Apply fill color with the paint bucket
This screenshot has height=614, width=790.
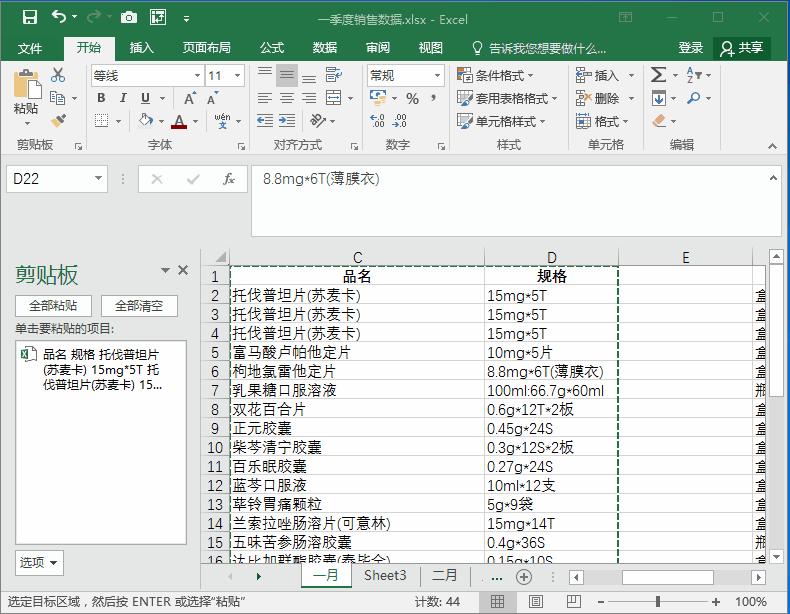[146, 121]
